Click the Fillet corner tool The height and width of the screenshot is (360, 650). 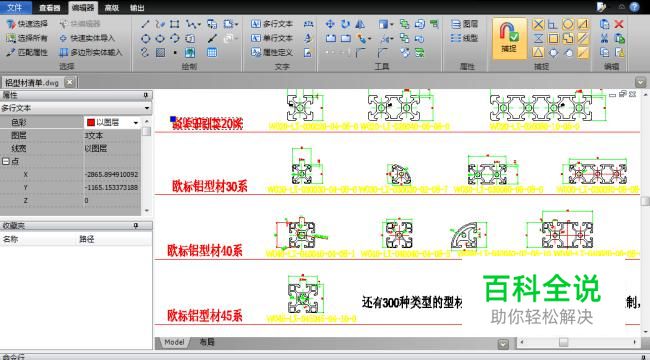click(360, 53)
